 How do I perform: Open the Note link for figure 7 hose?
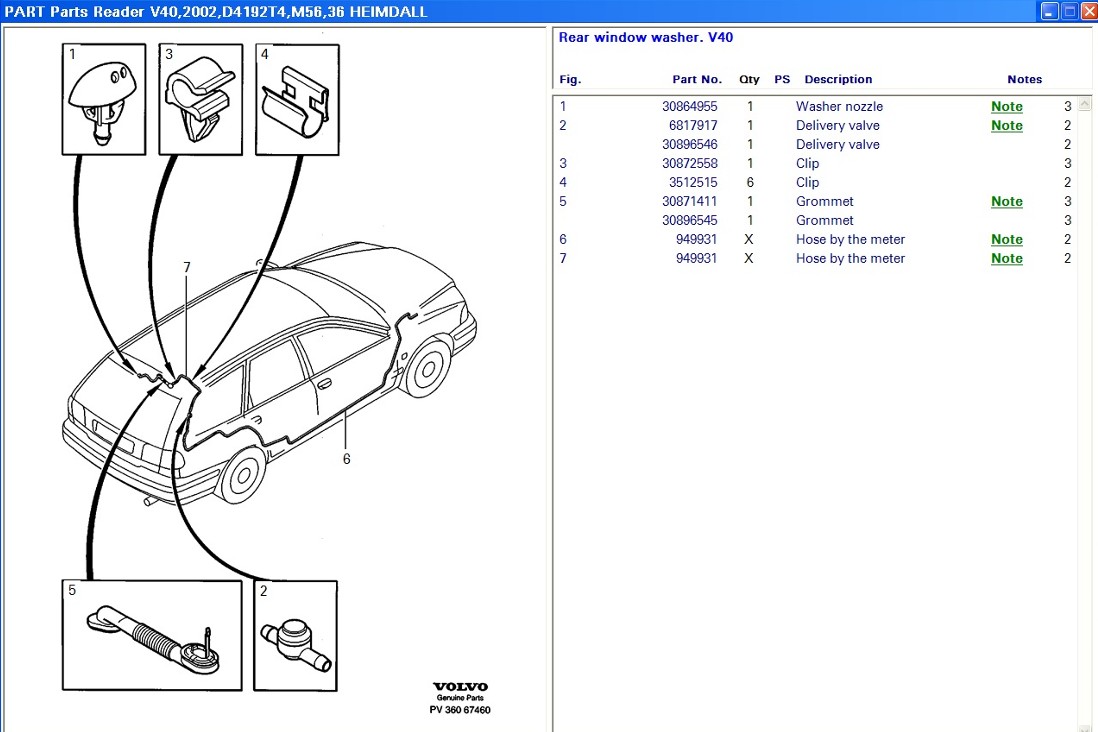pyautogui.click(x=1006, y=258)
